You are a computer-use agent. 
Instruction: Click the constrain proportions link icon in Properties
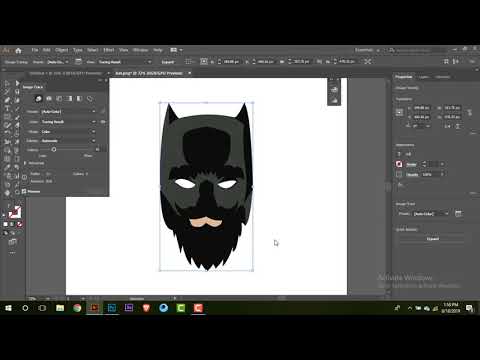(470, 113)
